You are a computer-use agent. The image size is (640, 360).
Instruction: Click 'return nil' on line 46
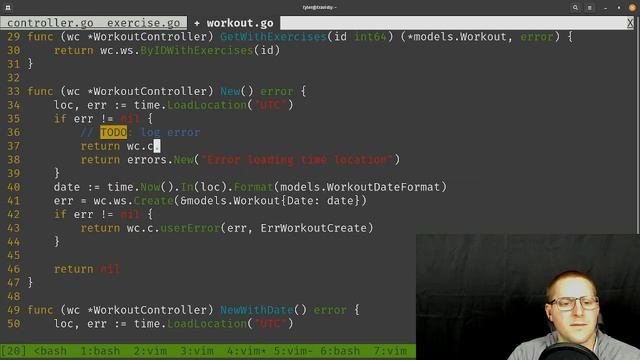(87, 269)
